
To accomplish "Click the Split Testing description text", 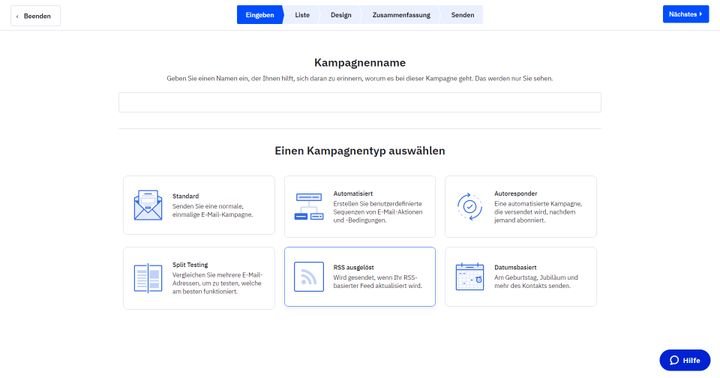I will (217, 283).
